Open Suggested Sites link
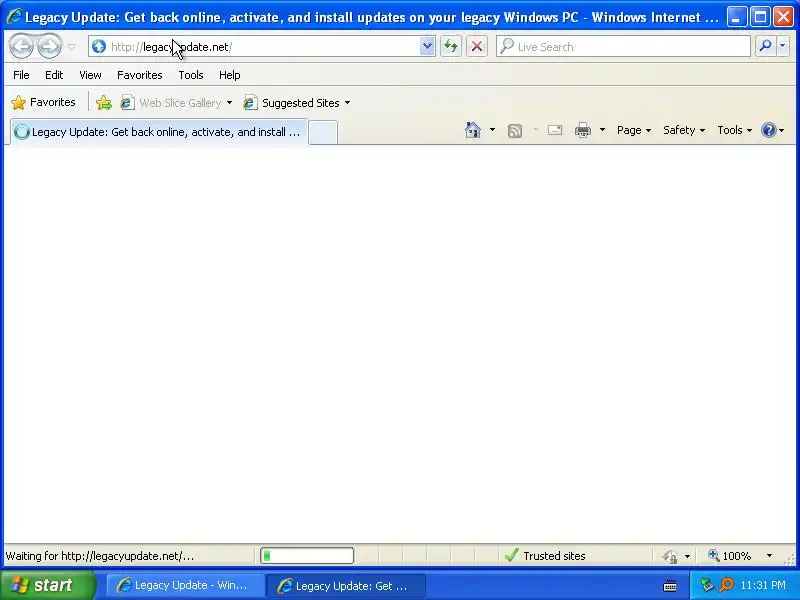The width and height of the screenshot is (800, 600). [x=291, y=103]
